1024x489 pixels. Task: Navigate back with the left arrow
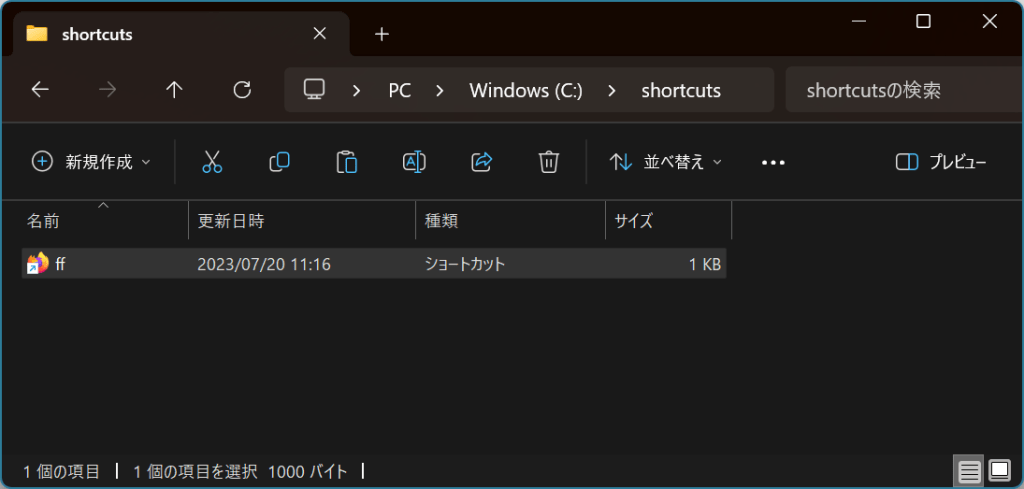(x=40, y=90)
